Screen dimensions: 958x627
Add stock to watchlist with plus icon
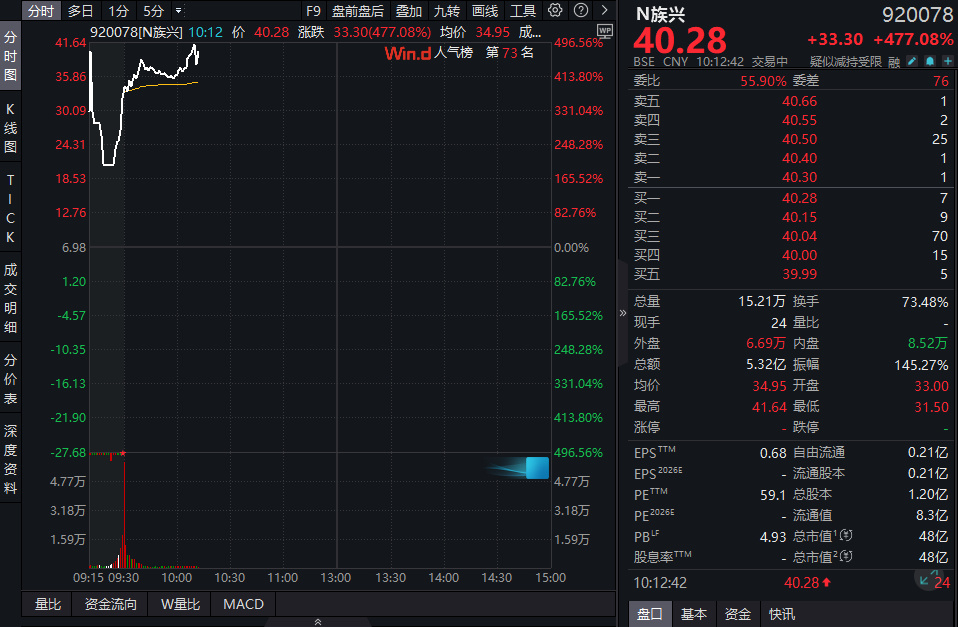pyautogui.click(x=947, y=61)
